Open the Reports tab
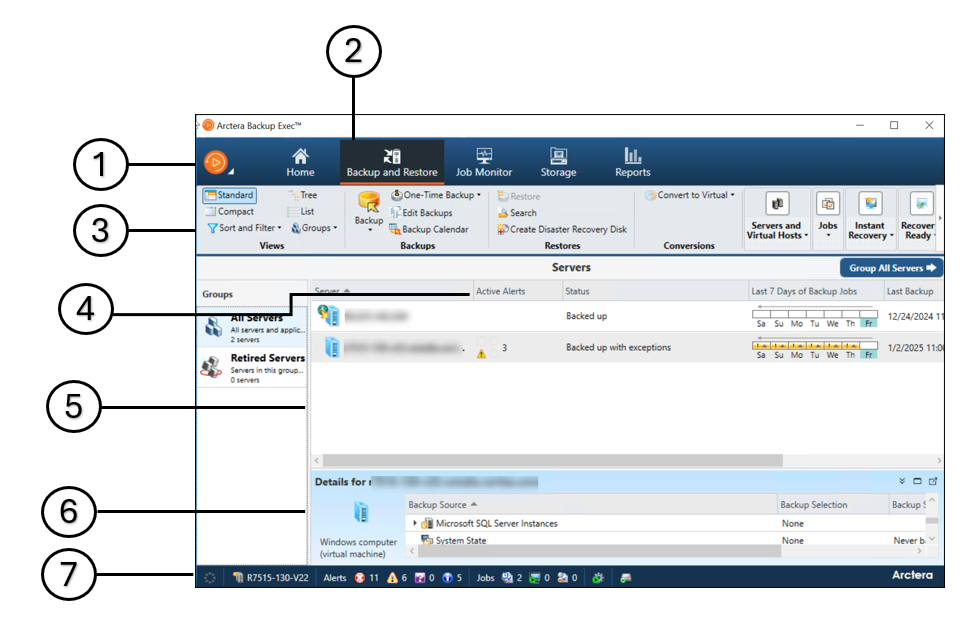Image resolution: width=966 pixels, height=618 pixels. click(633, 163)
